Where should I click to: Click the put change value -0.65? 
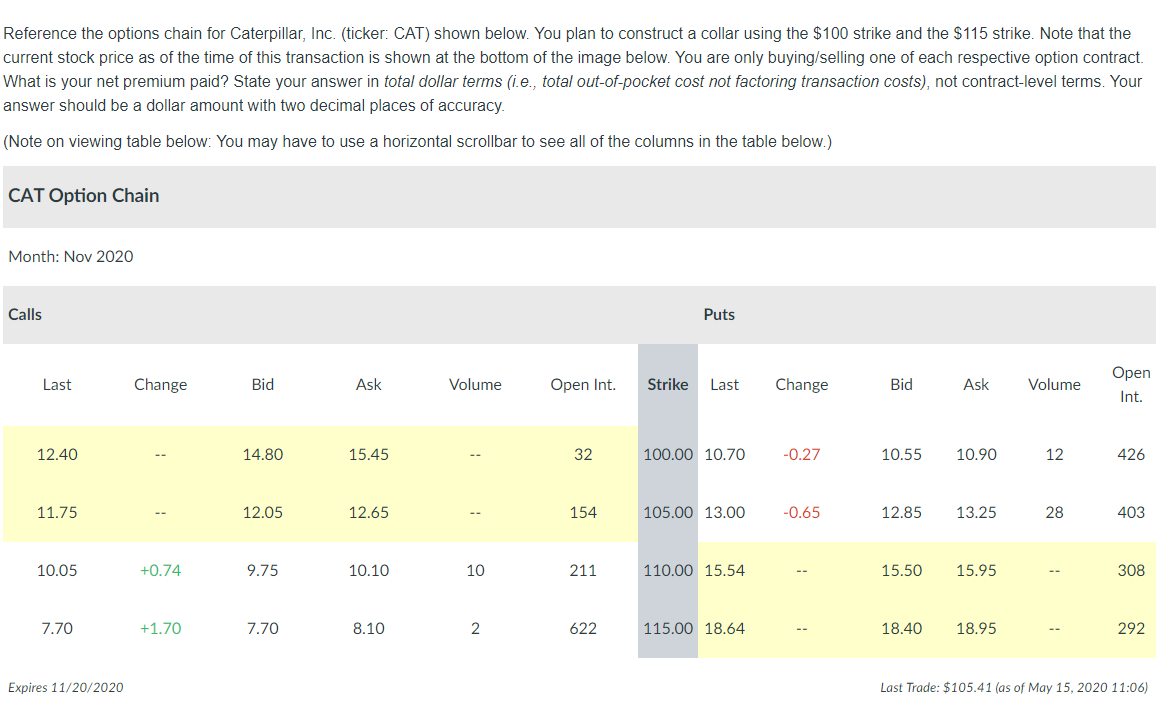tap(802, 512)
